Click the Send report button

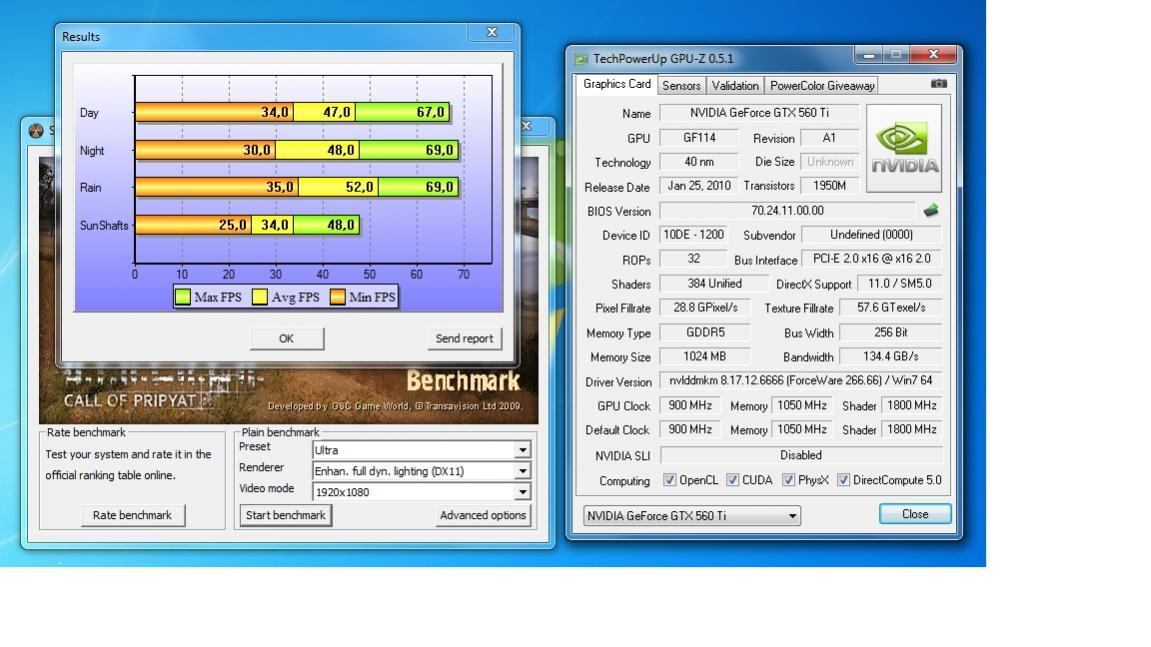point(464,339)
